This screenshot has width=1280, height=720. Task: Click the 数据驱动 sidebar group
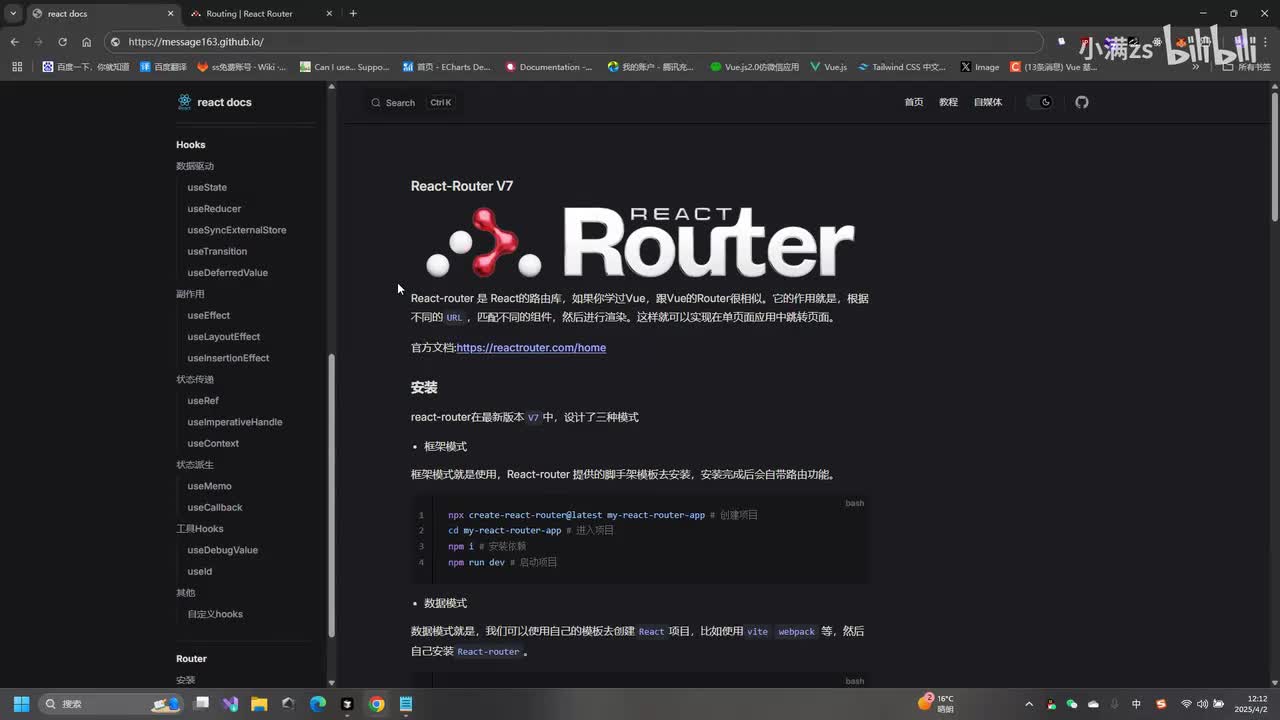[x=195, y=166]
